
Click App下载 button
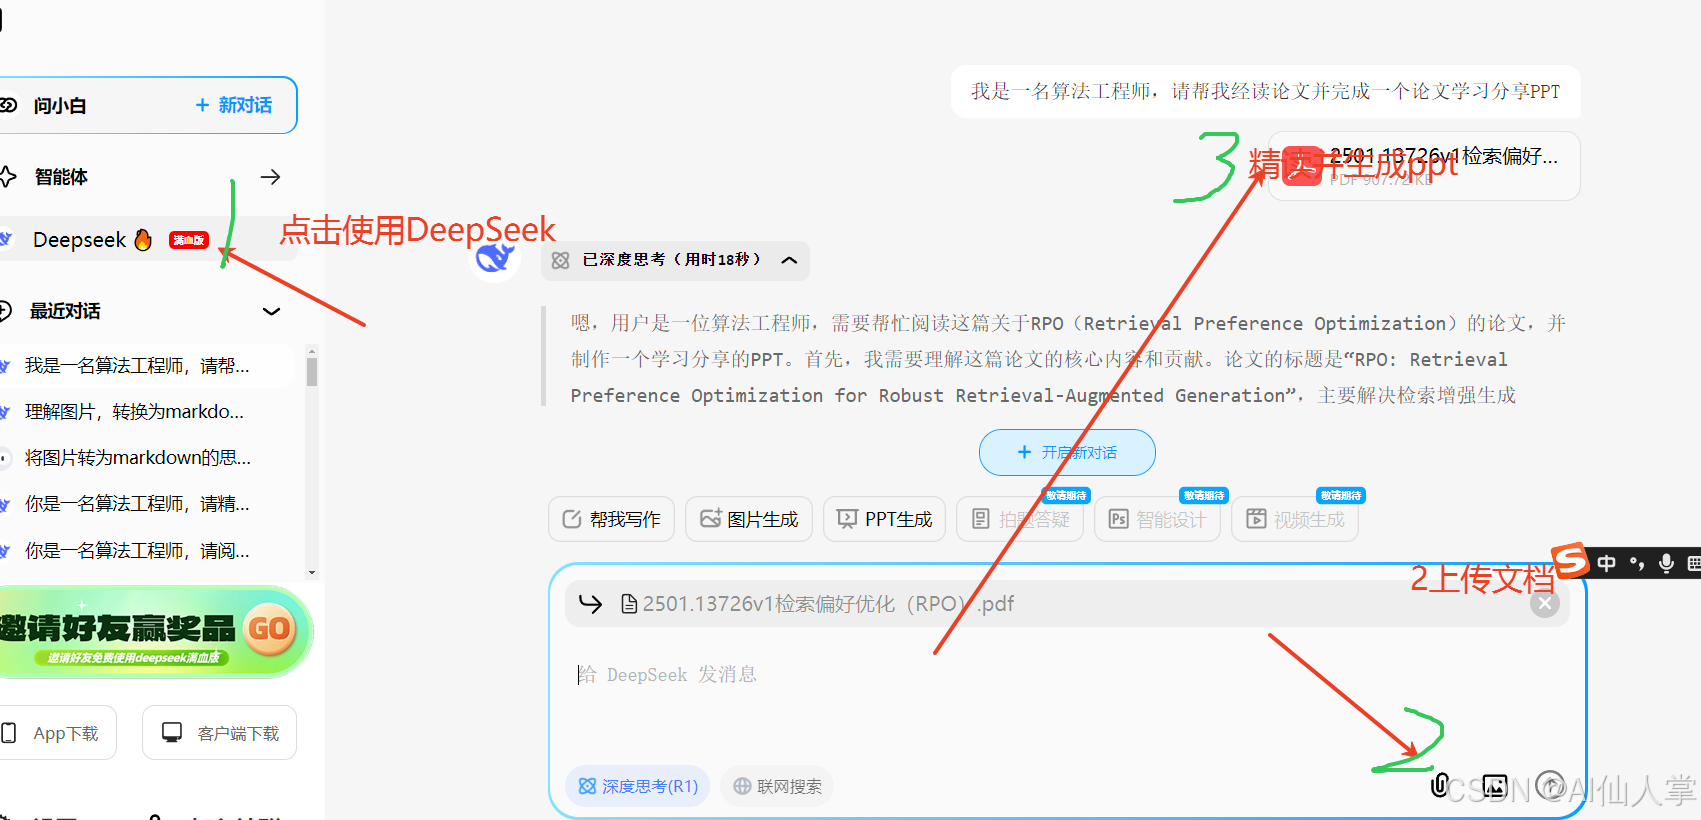click(58, 733)
